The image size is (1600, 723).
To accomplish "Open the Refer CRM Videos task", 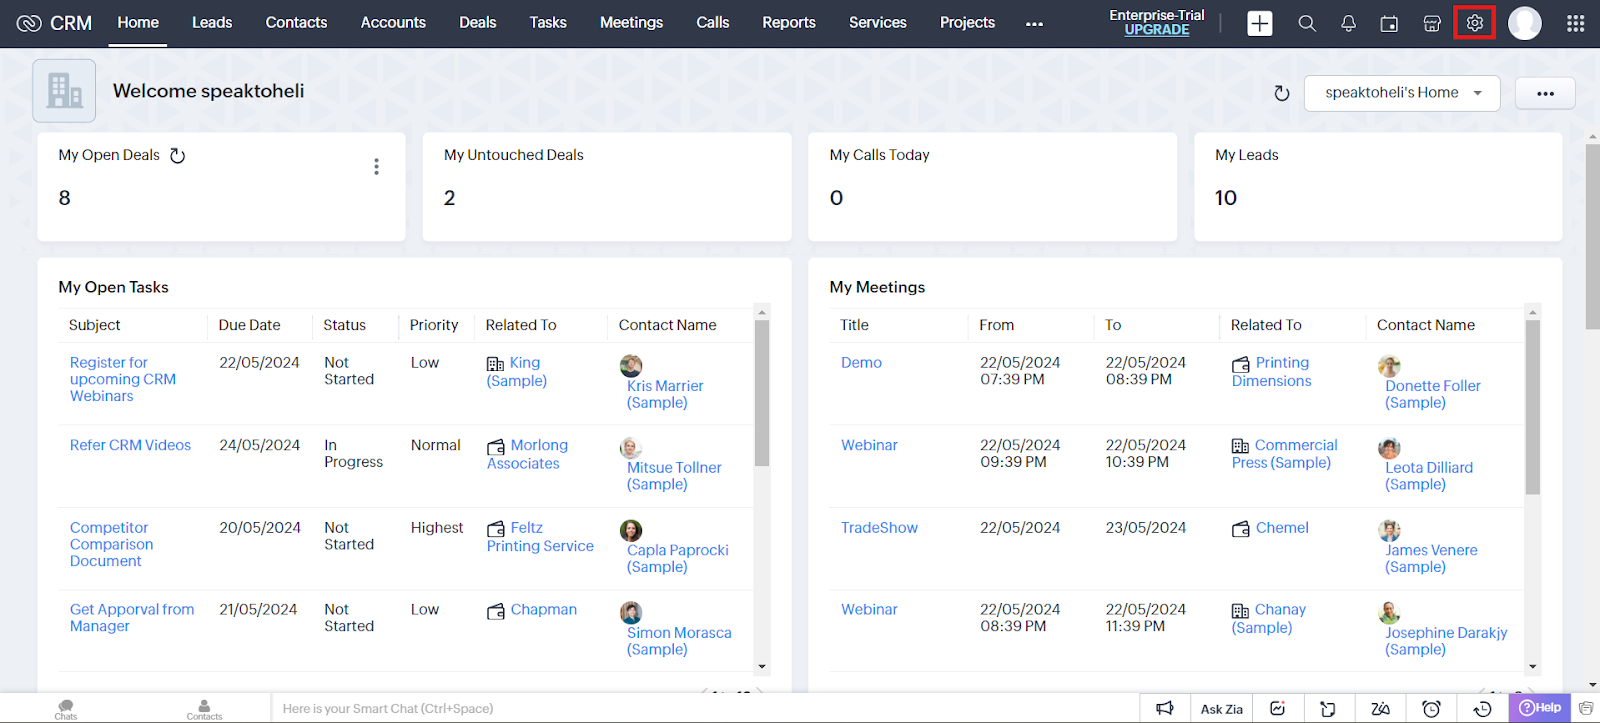I will [130, 445].
